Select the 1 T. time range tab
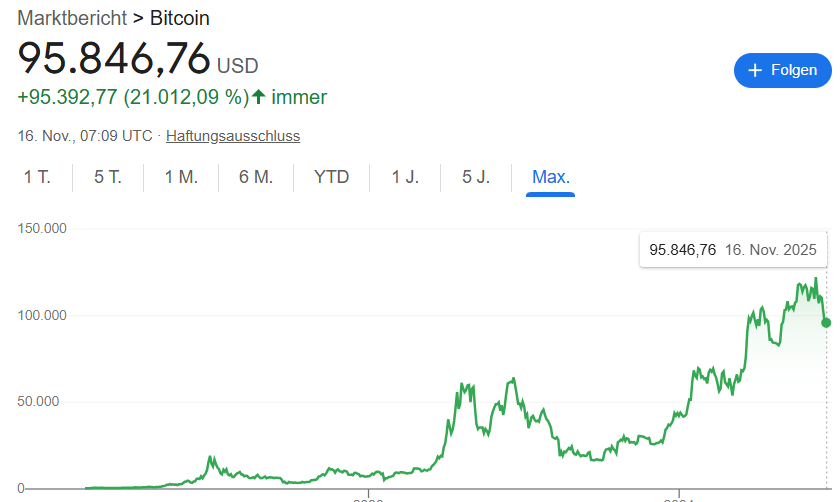 [37, 177]
